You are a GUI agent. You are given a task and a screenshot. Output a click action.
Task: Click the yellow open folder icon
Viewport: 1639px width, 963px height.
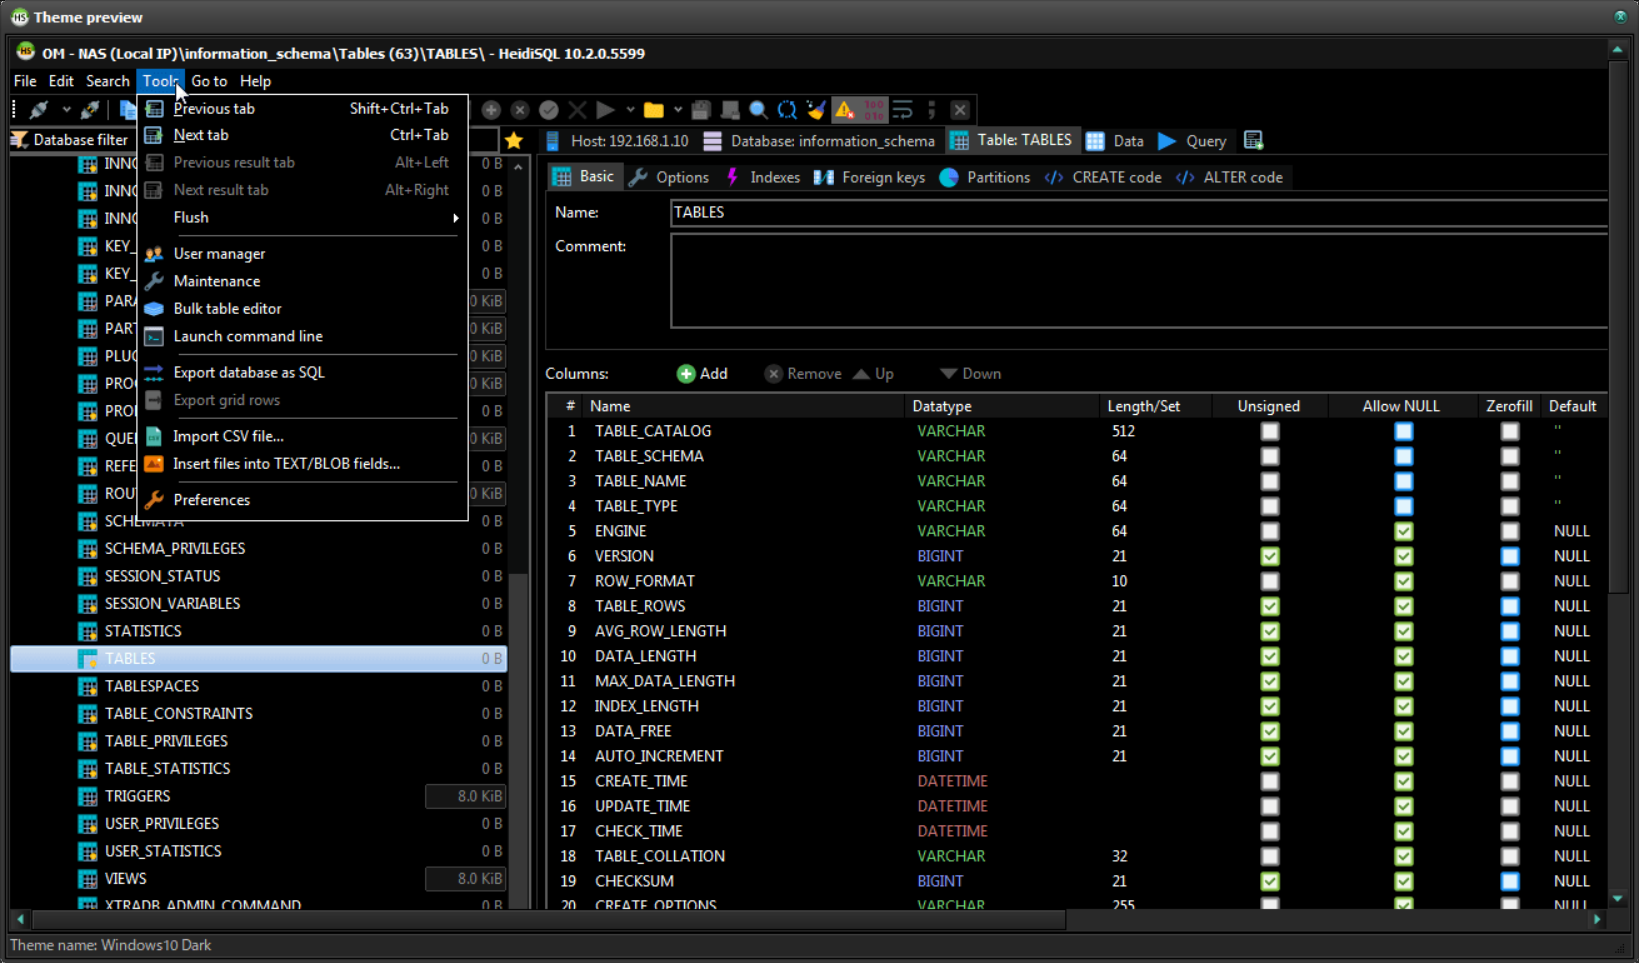pos(653,109)
